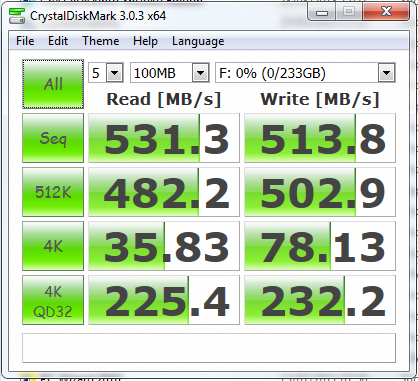418x381 pixels.
Task: Open the Theme menu
Action: pyautogui.click(x=101, y=41)
